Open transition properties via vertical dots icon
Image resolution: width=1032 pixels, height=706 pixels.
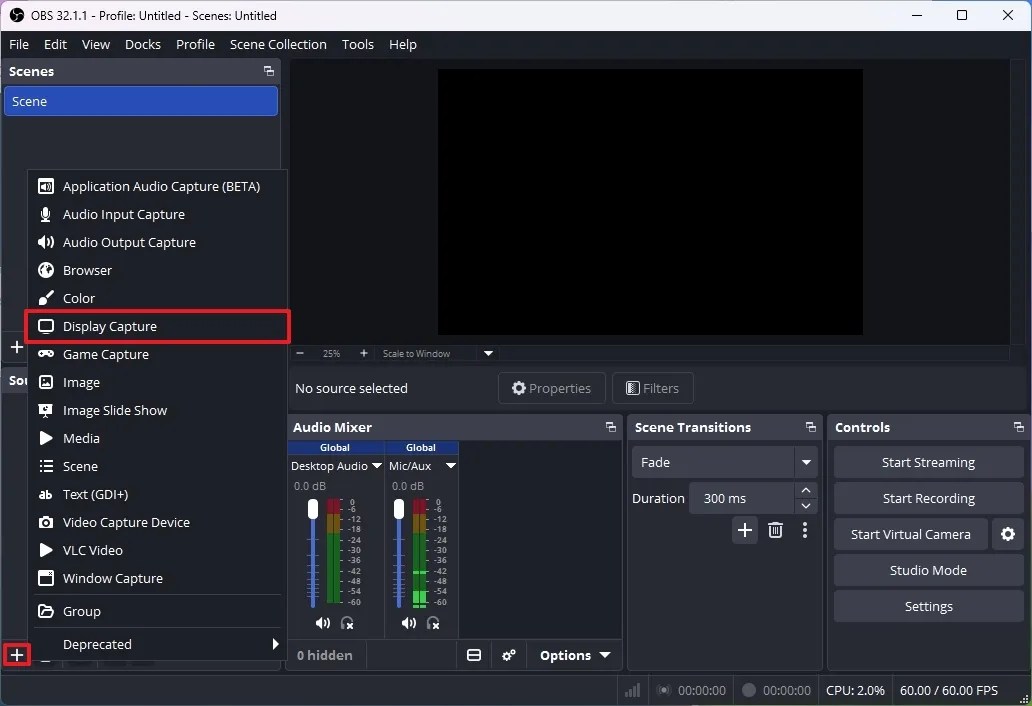coord(805,530)
